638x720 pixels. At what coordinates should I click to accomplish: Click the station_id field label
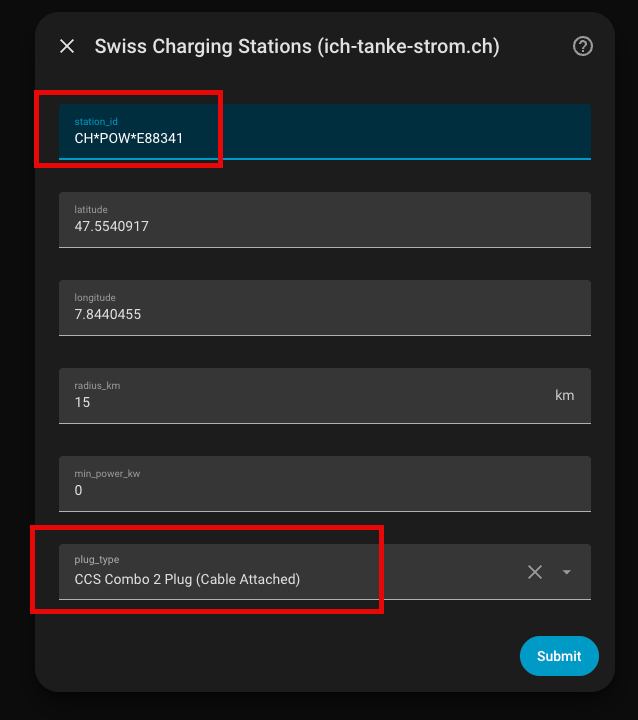[96, 122]
